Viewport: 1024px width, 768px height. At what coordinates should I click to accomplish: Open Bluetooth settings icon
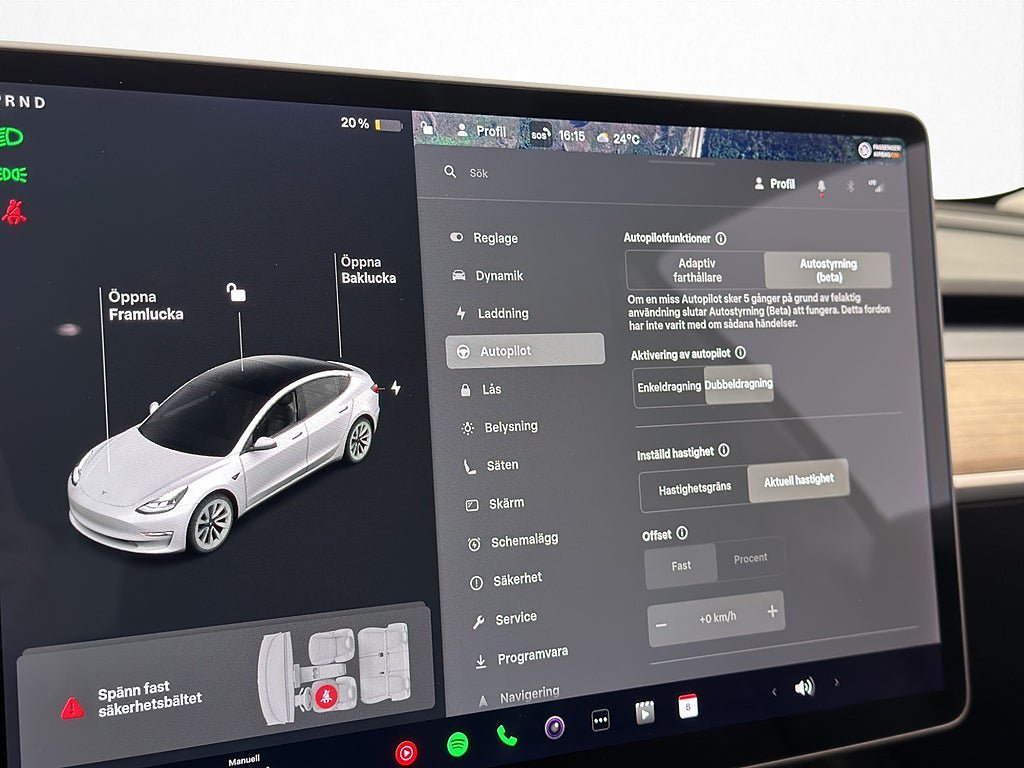click(850, 187)
